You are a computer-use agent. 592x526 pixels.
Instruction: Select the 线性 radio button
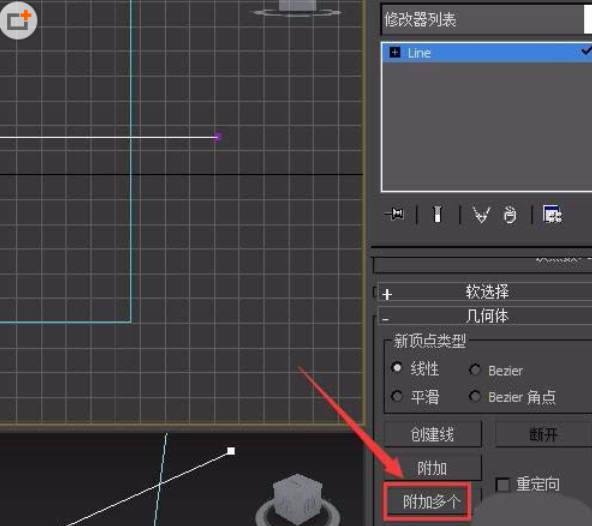tap(397, 367)
